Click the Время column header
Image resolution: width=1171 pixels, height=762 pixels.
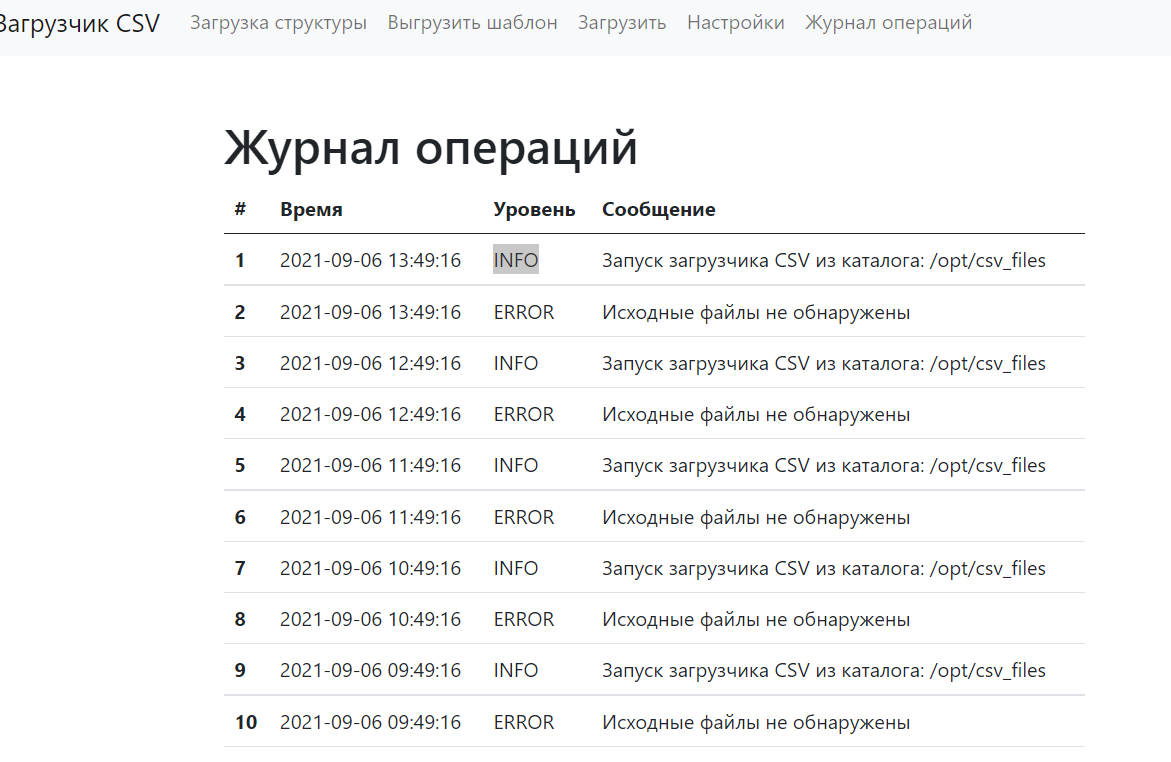311,209
